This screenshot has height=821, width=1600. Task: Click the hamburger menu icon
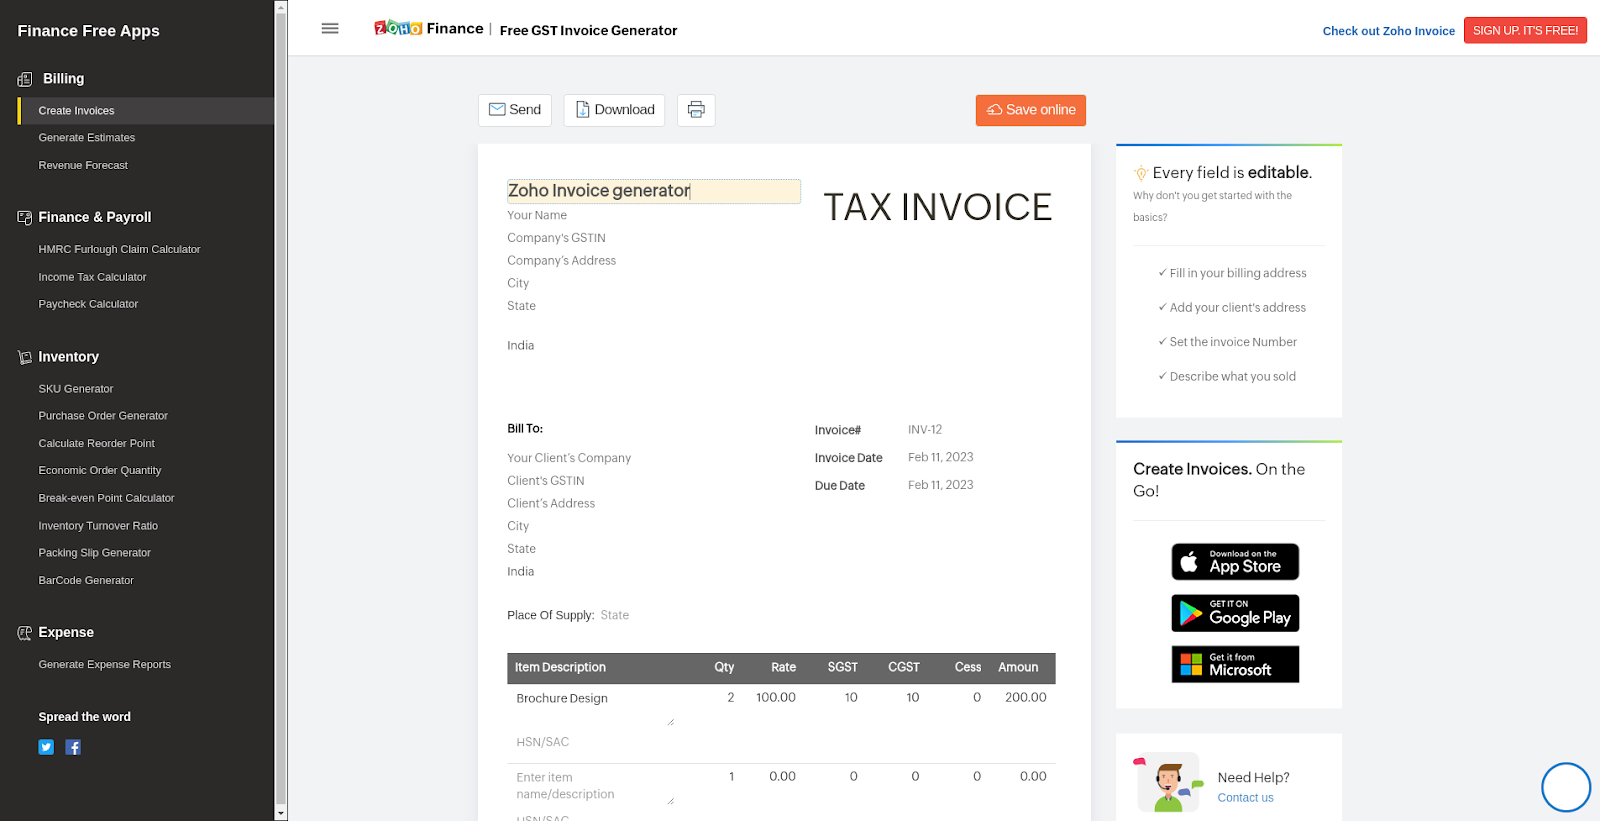click(x=330, y=28)
